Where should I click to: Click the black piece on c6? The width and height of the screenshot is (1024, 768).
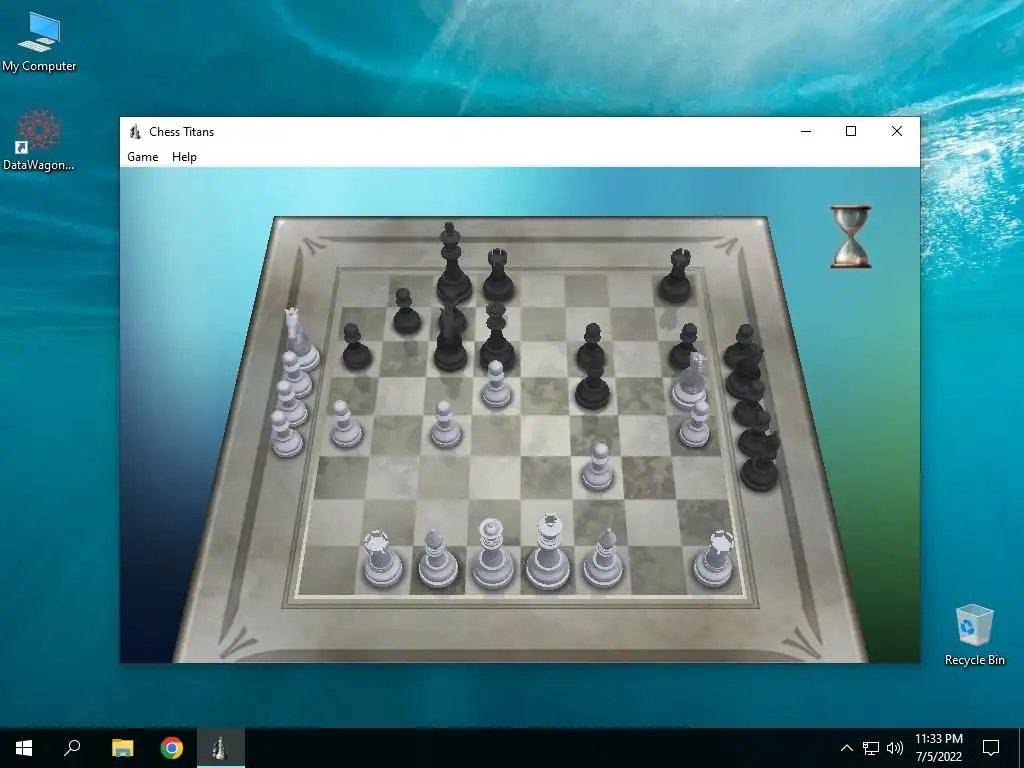point(450,338)
